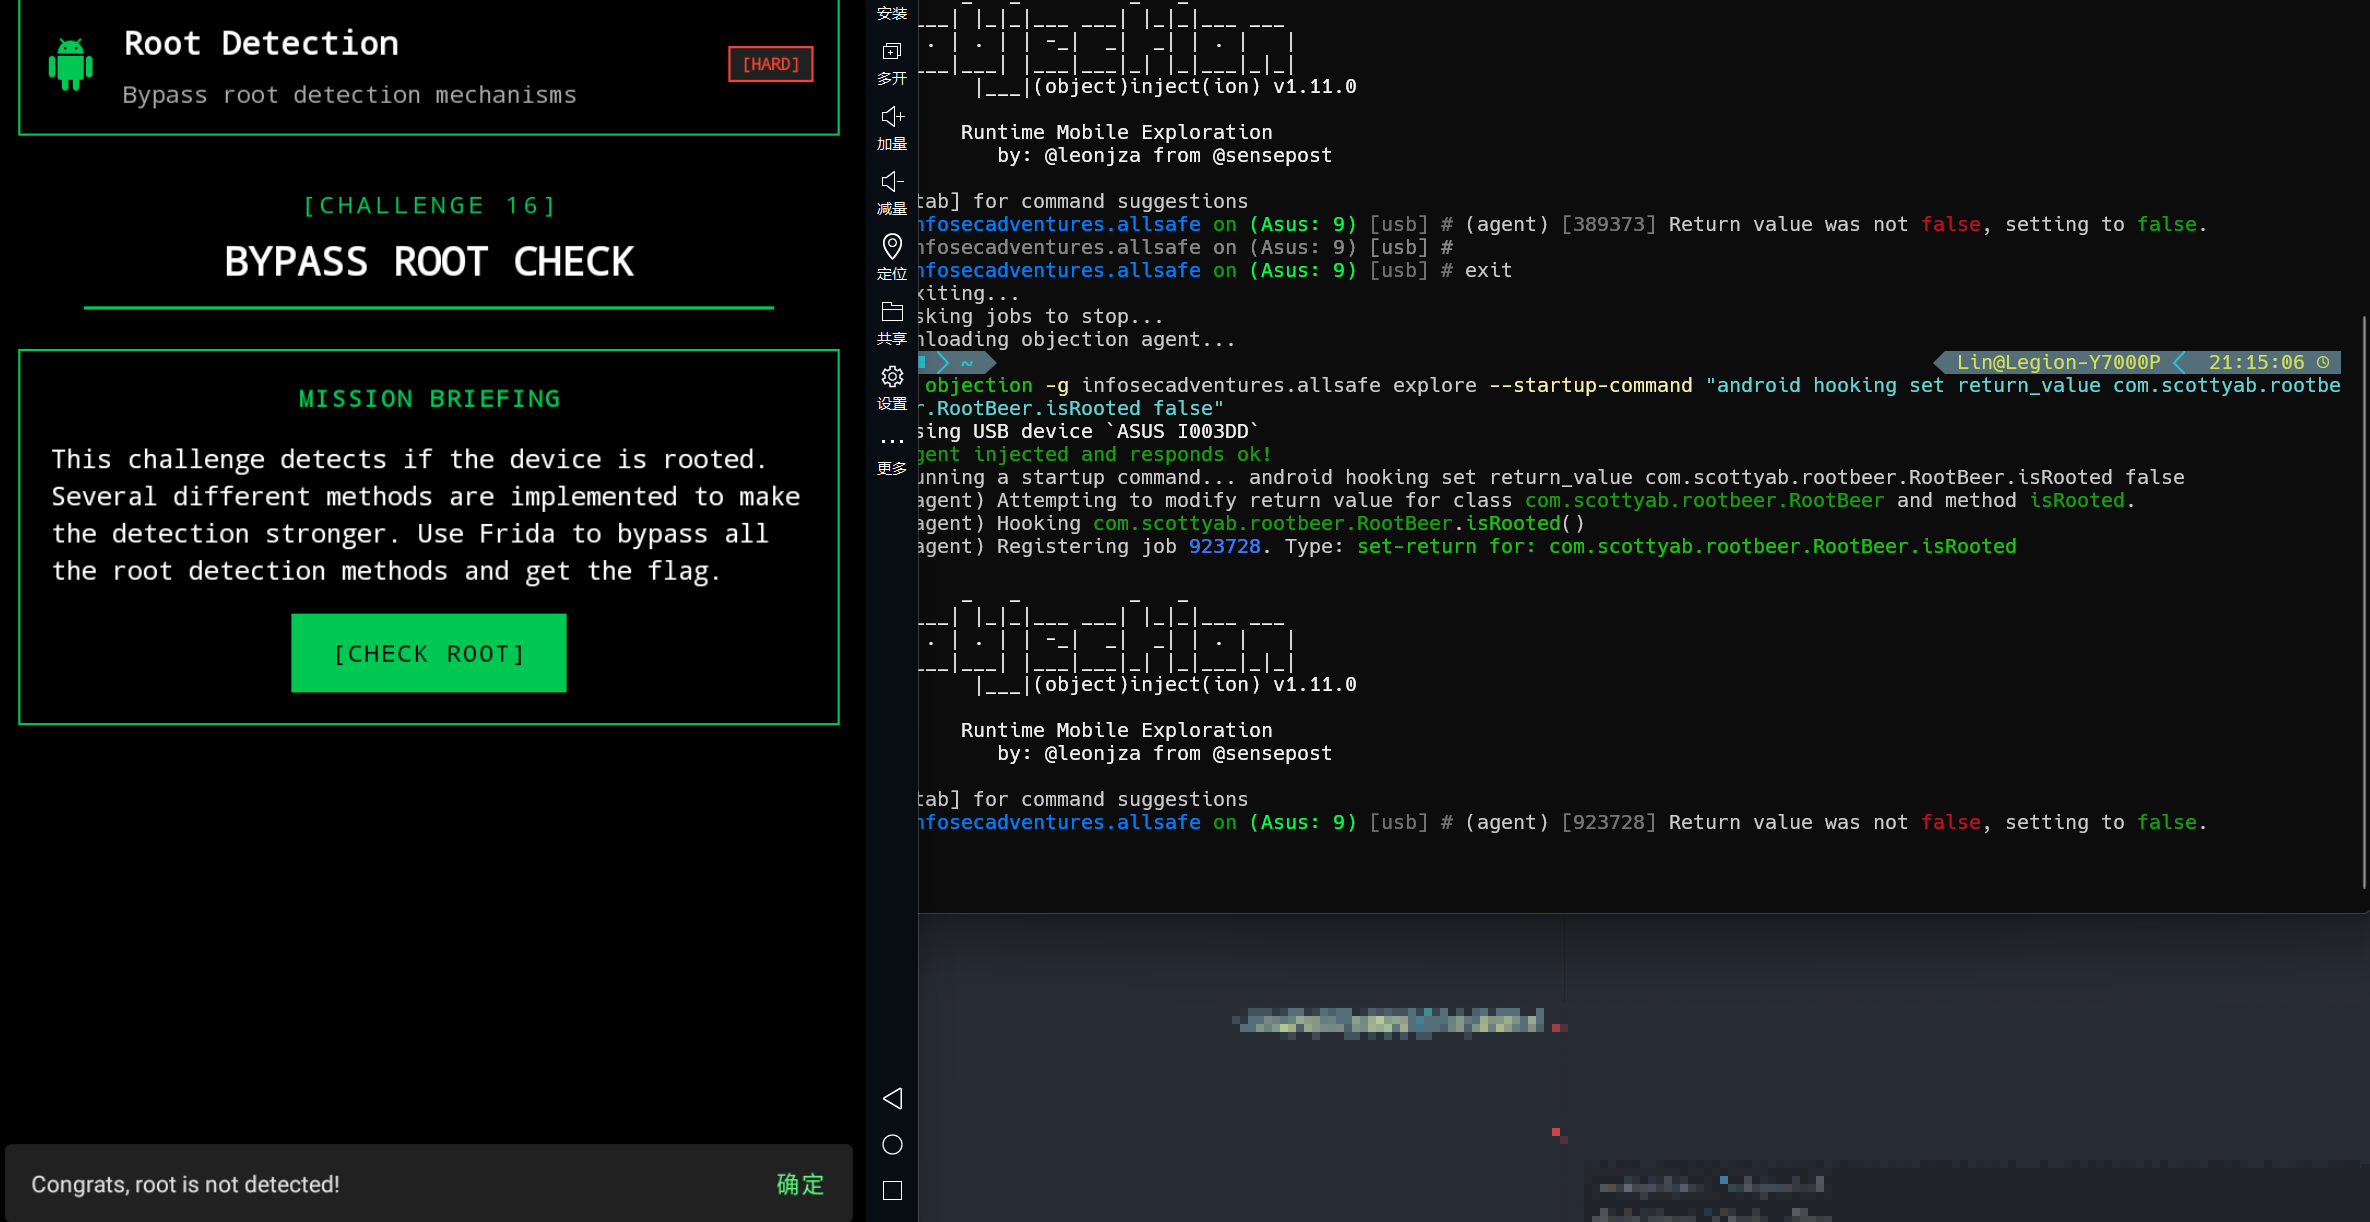Tap the Android back triangle button

892,1098
